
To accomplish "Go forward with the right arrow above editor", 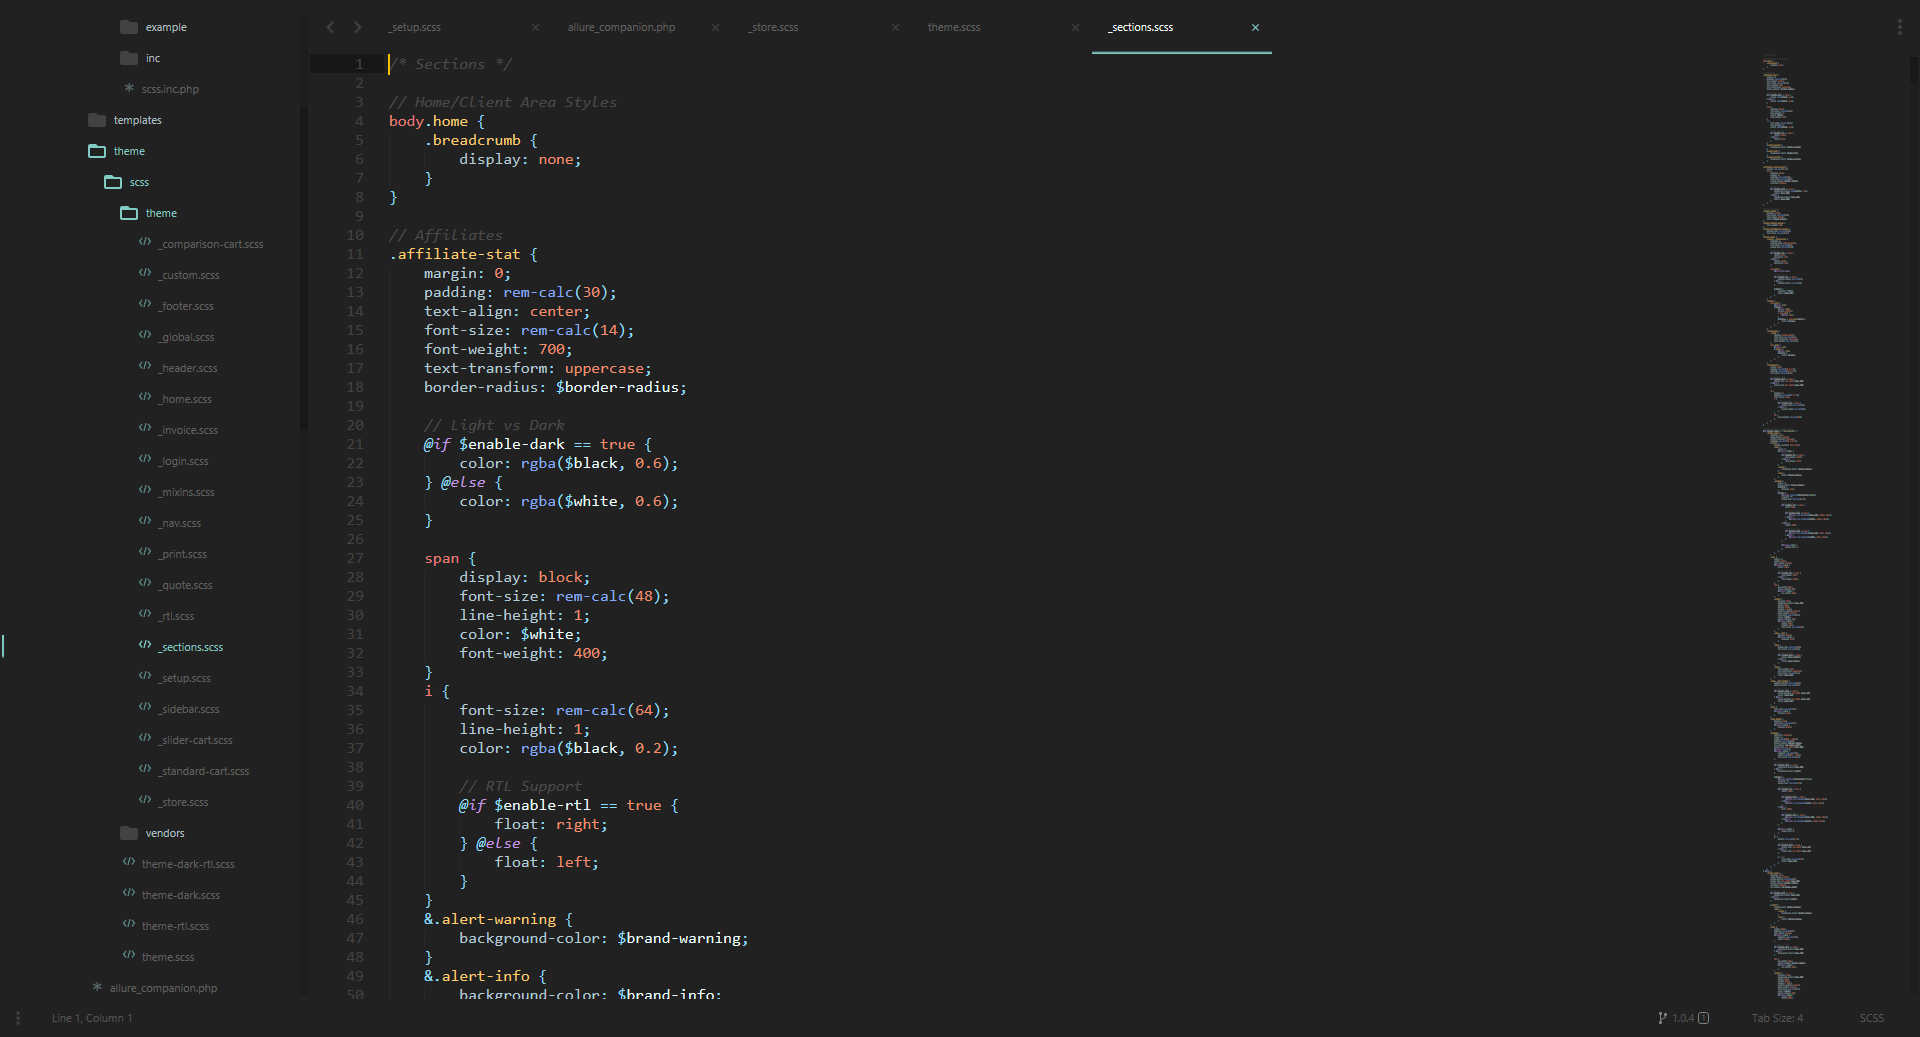I will pos(357,27).
